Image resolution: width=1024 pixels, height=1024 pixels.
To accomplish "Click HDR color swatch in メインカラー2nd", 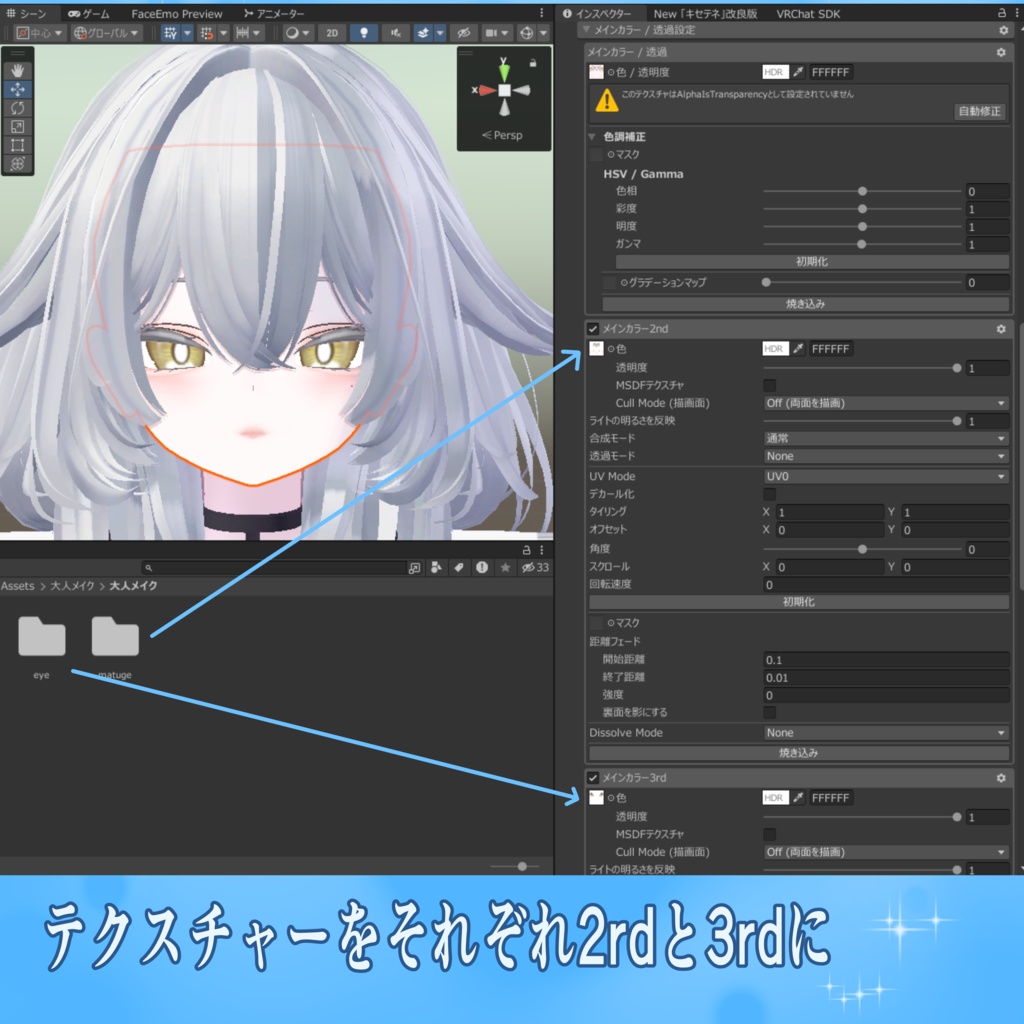I will tap(775, 349).
